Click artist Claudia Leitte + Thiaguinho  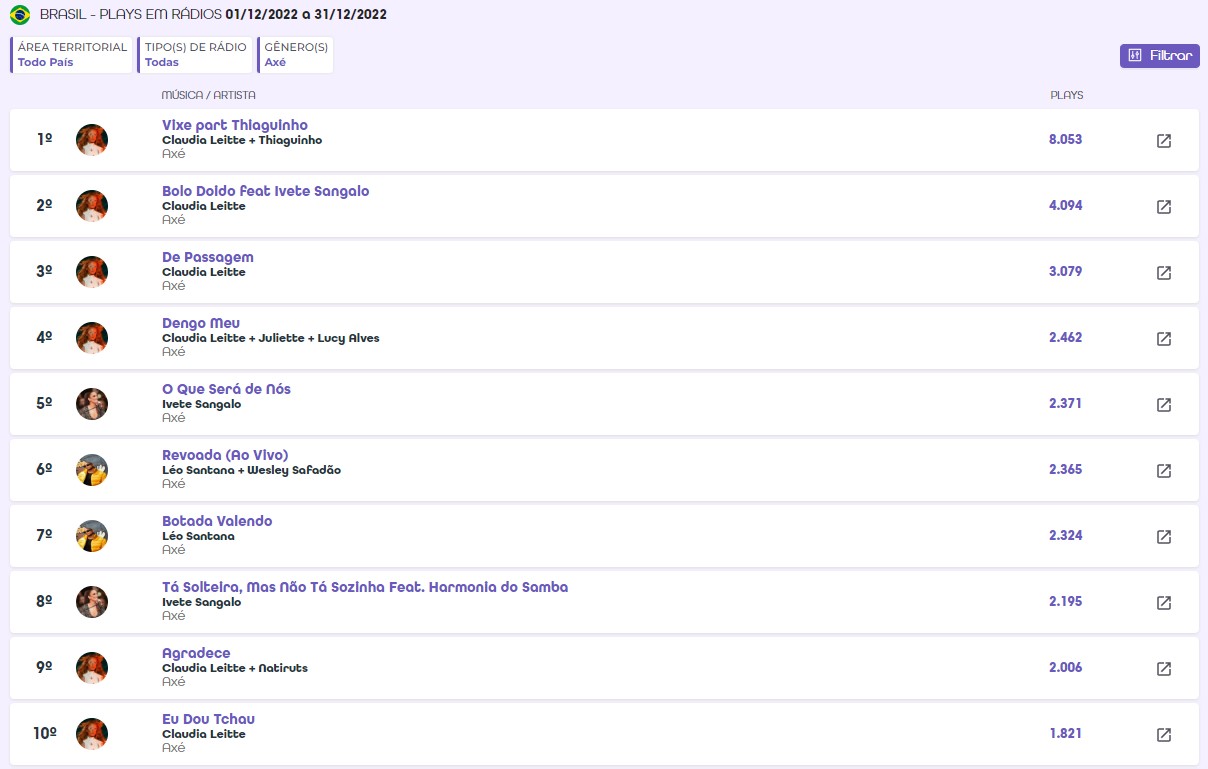click(x=242, y=140)
